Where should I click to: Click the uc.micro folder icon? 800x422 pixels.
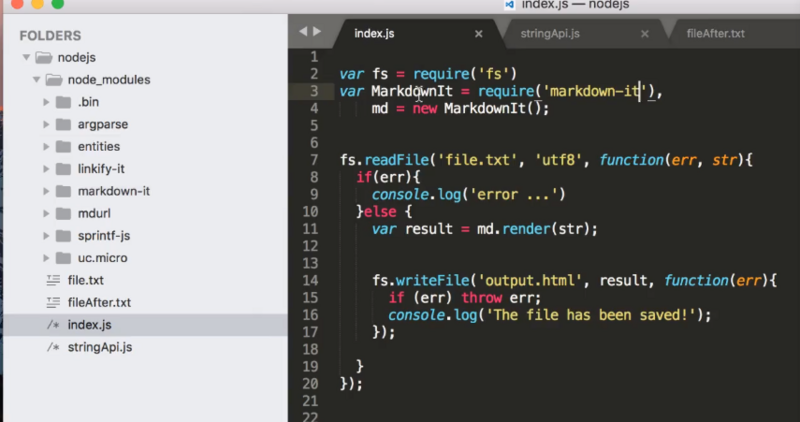click(x=63, y=258)
